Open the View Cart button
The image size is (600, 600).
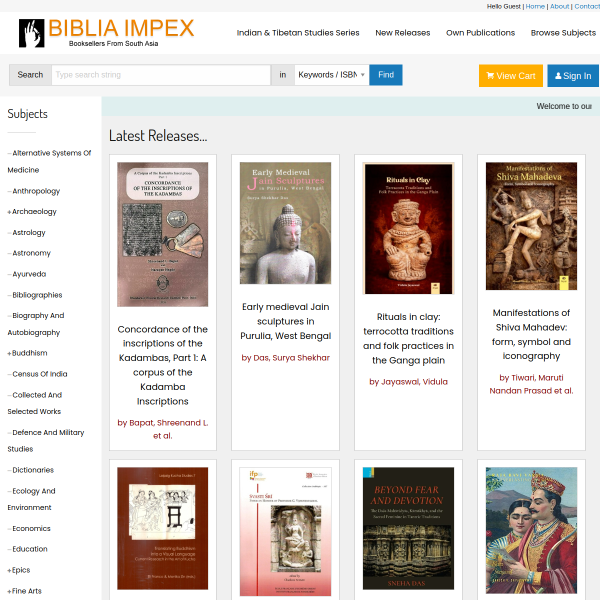(510, 76)
